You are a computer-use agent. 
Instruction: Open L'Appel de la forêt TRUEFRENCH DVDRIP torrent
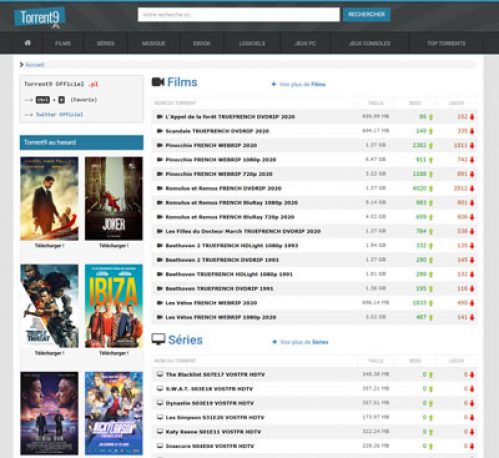230,117
